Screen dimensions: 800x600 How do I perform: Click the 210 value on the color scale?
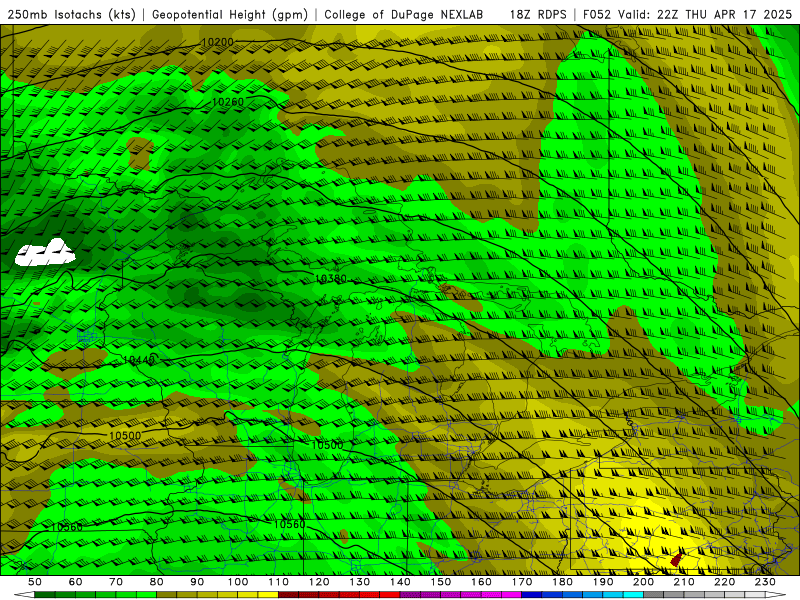(684, 582)
